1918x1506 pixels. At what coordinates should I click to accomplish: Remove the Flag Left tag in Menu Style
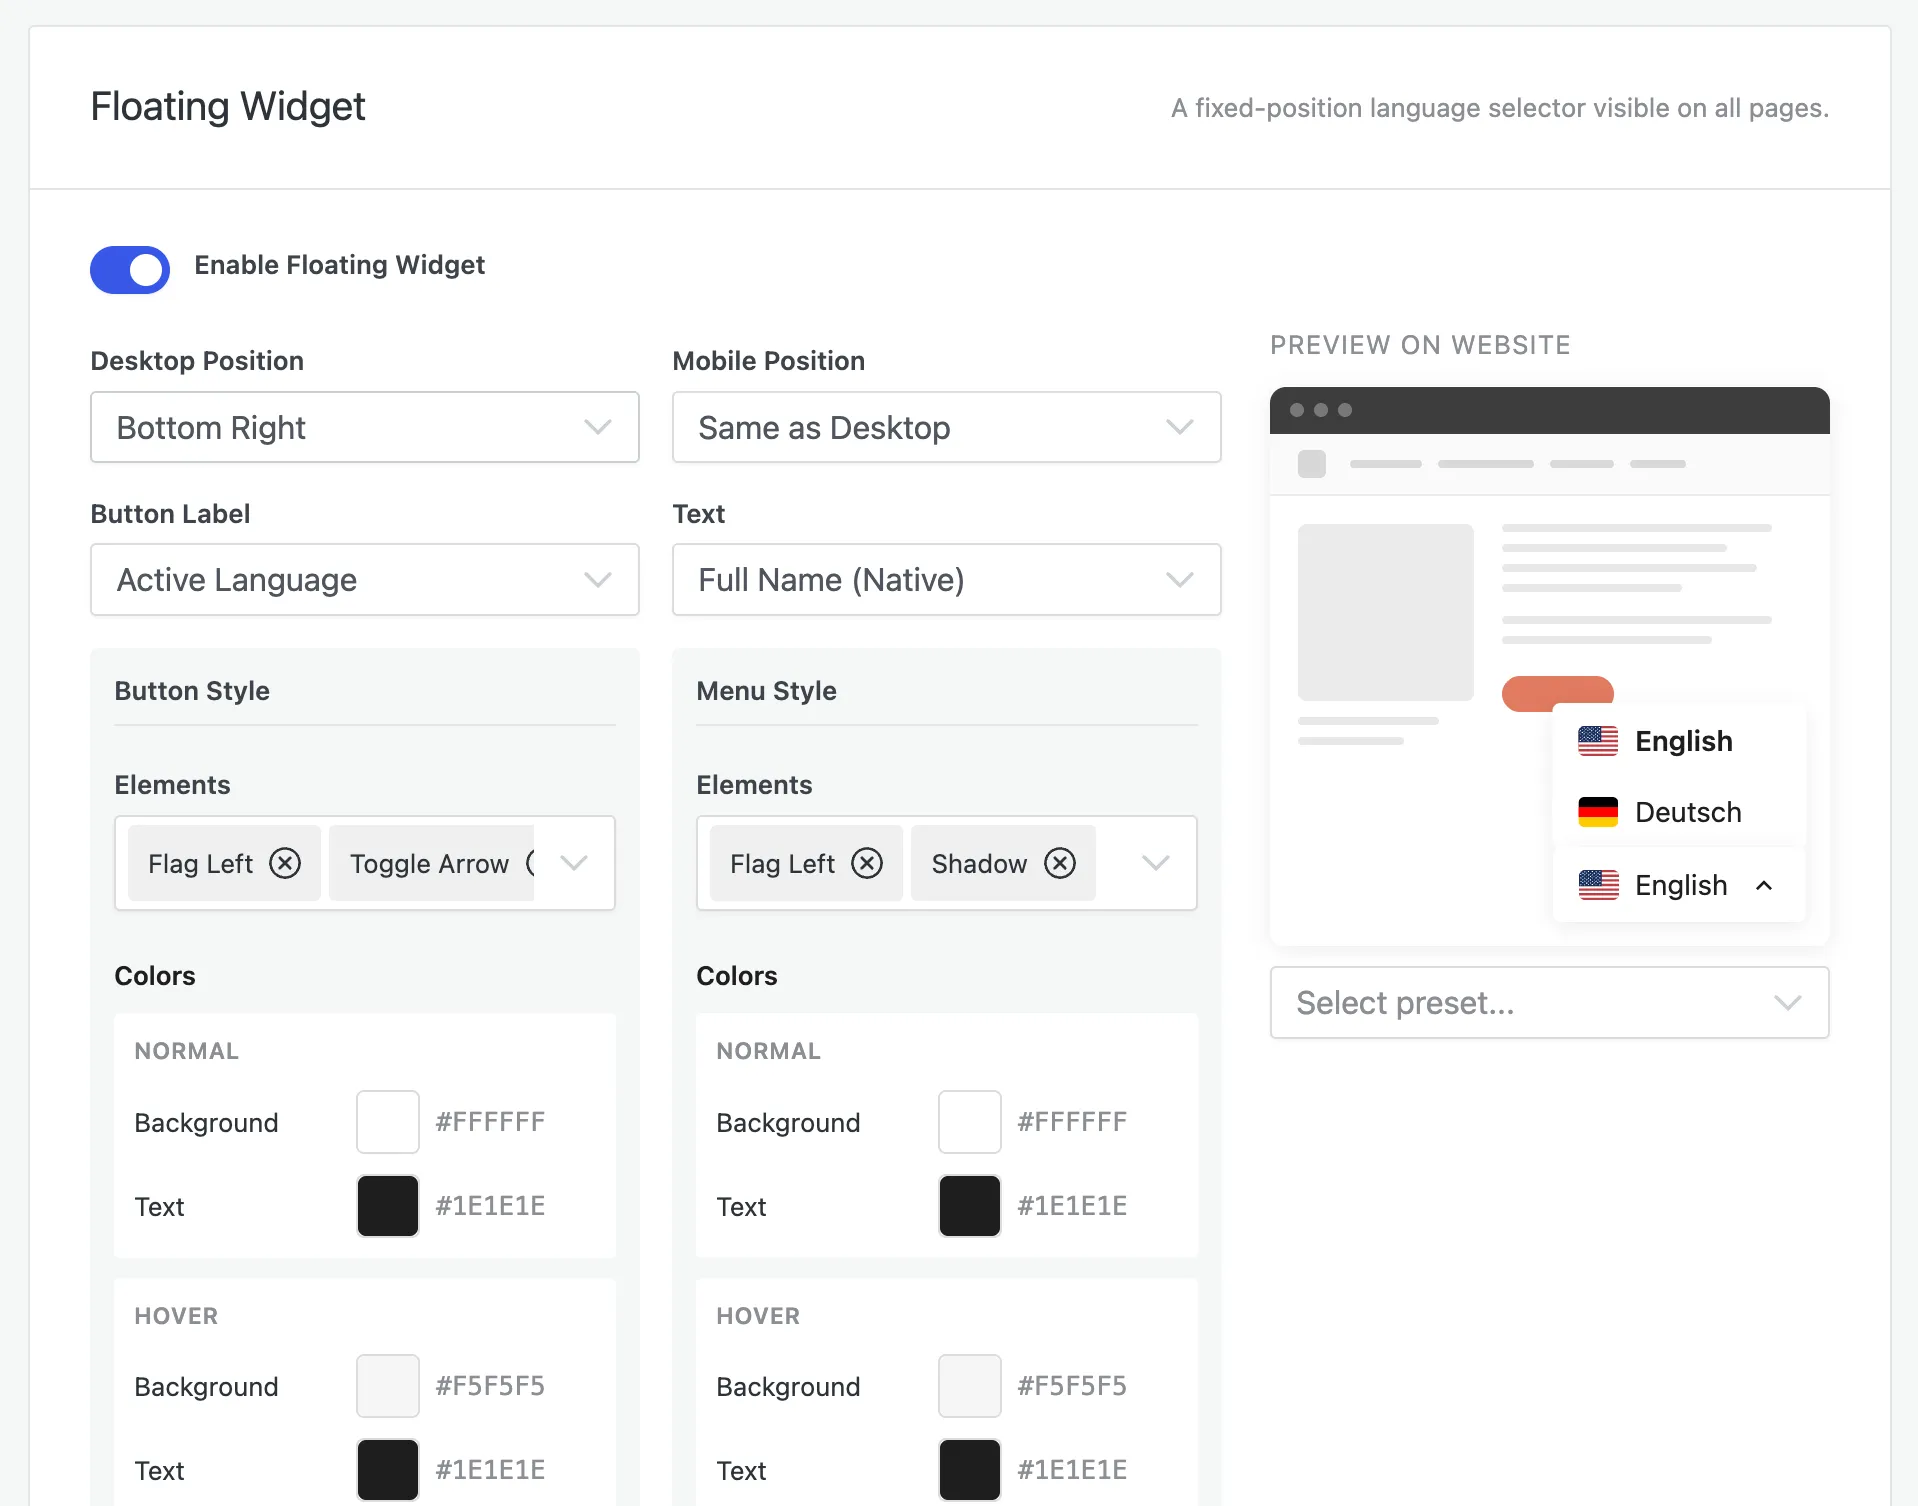pos(867,863)
